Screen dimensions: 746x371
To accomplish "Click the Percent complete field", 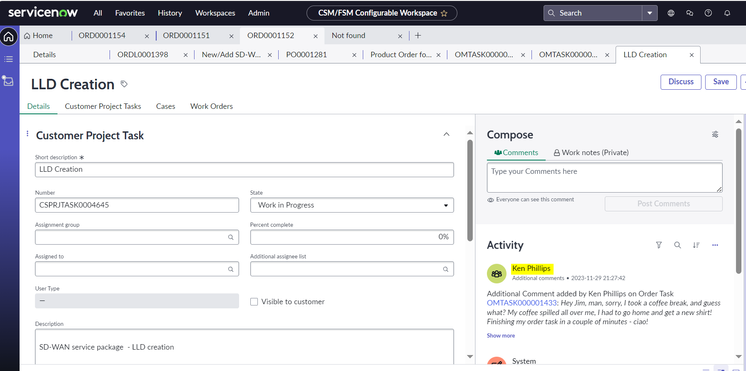I will coord(352,237).
